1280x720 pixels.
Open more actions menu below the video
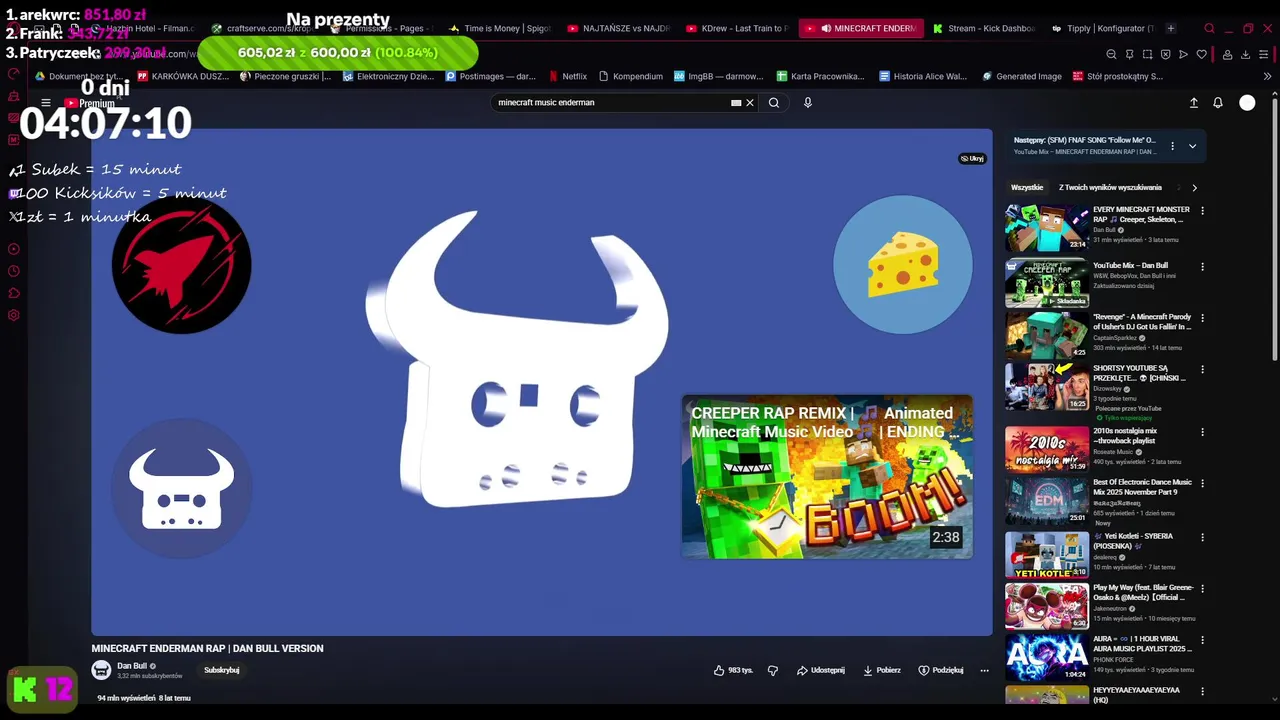(984, 670)
